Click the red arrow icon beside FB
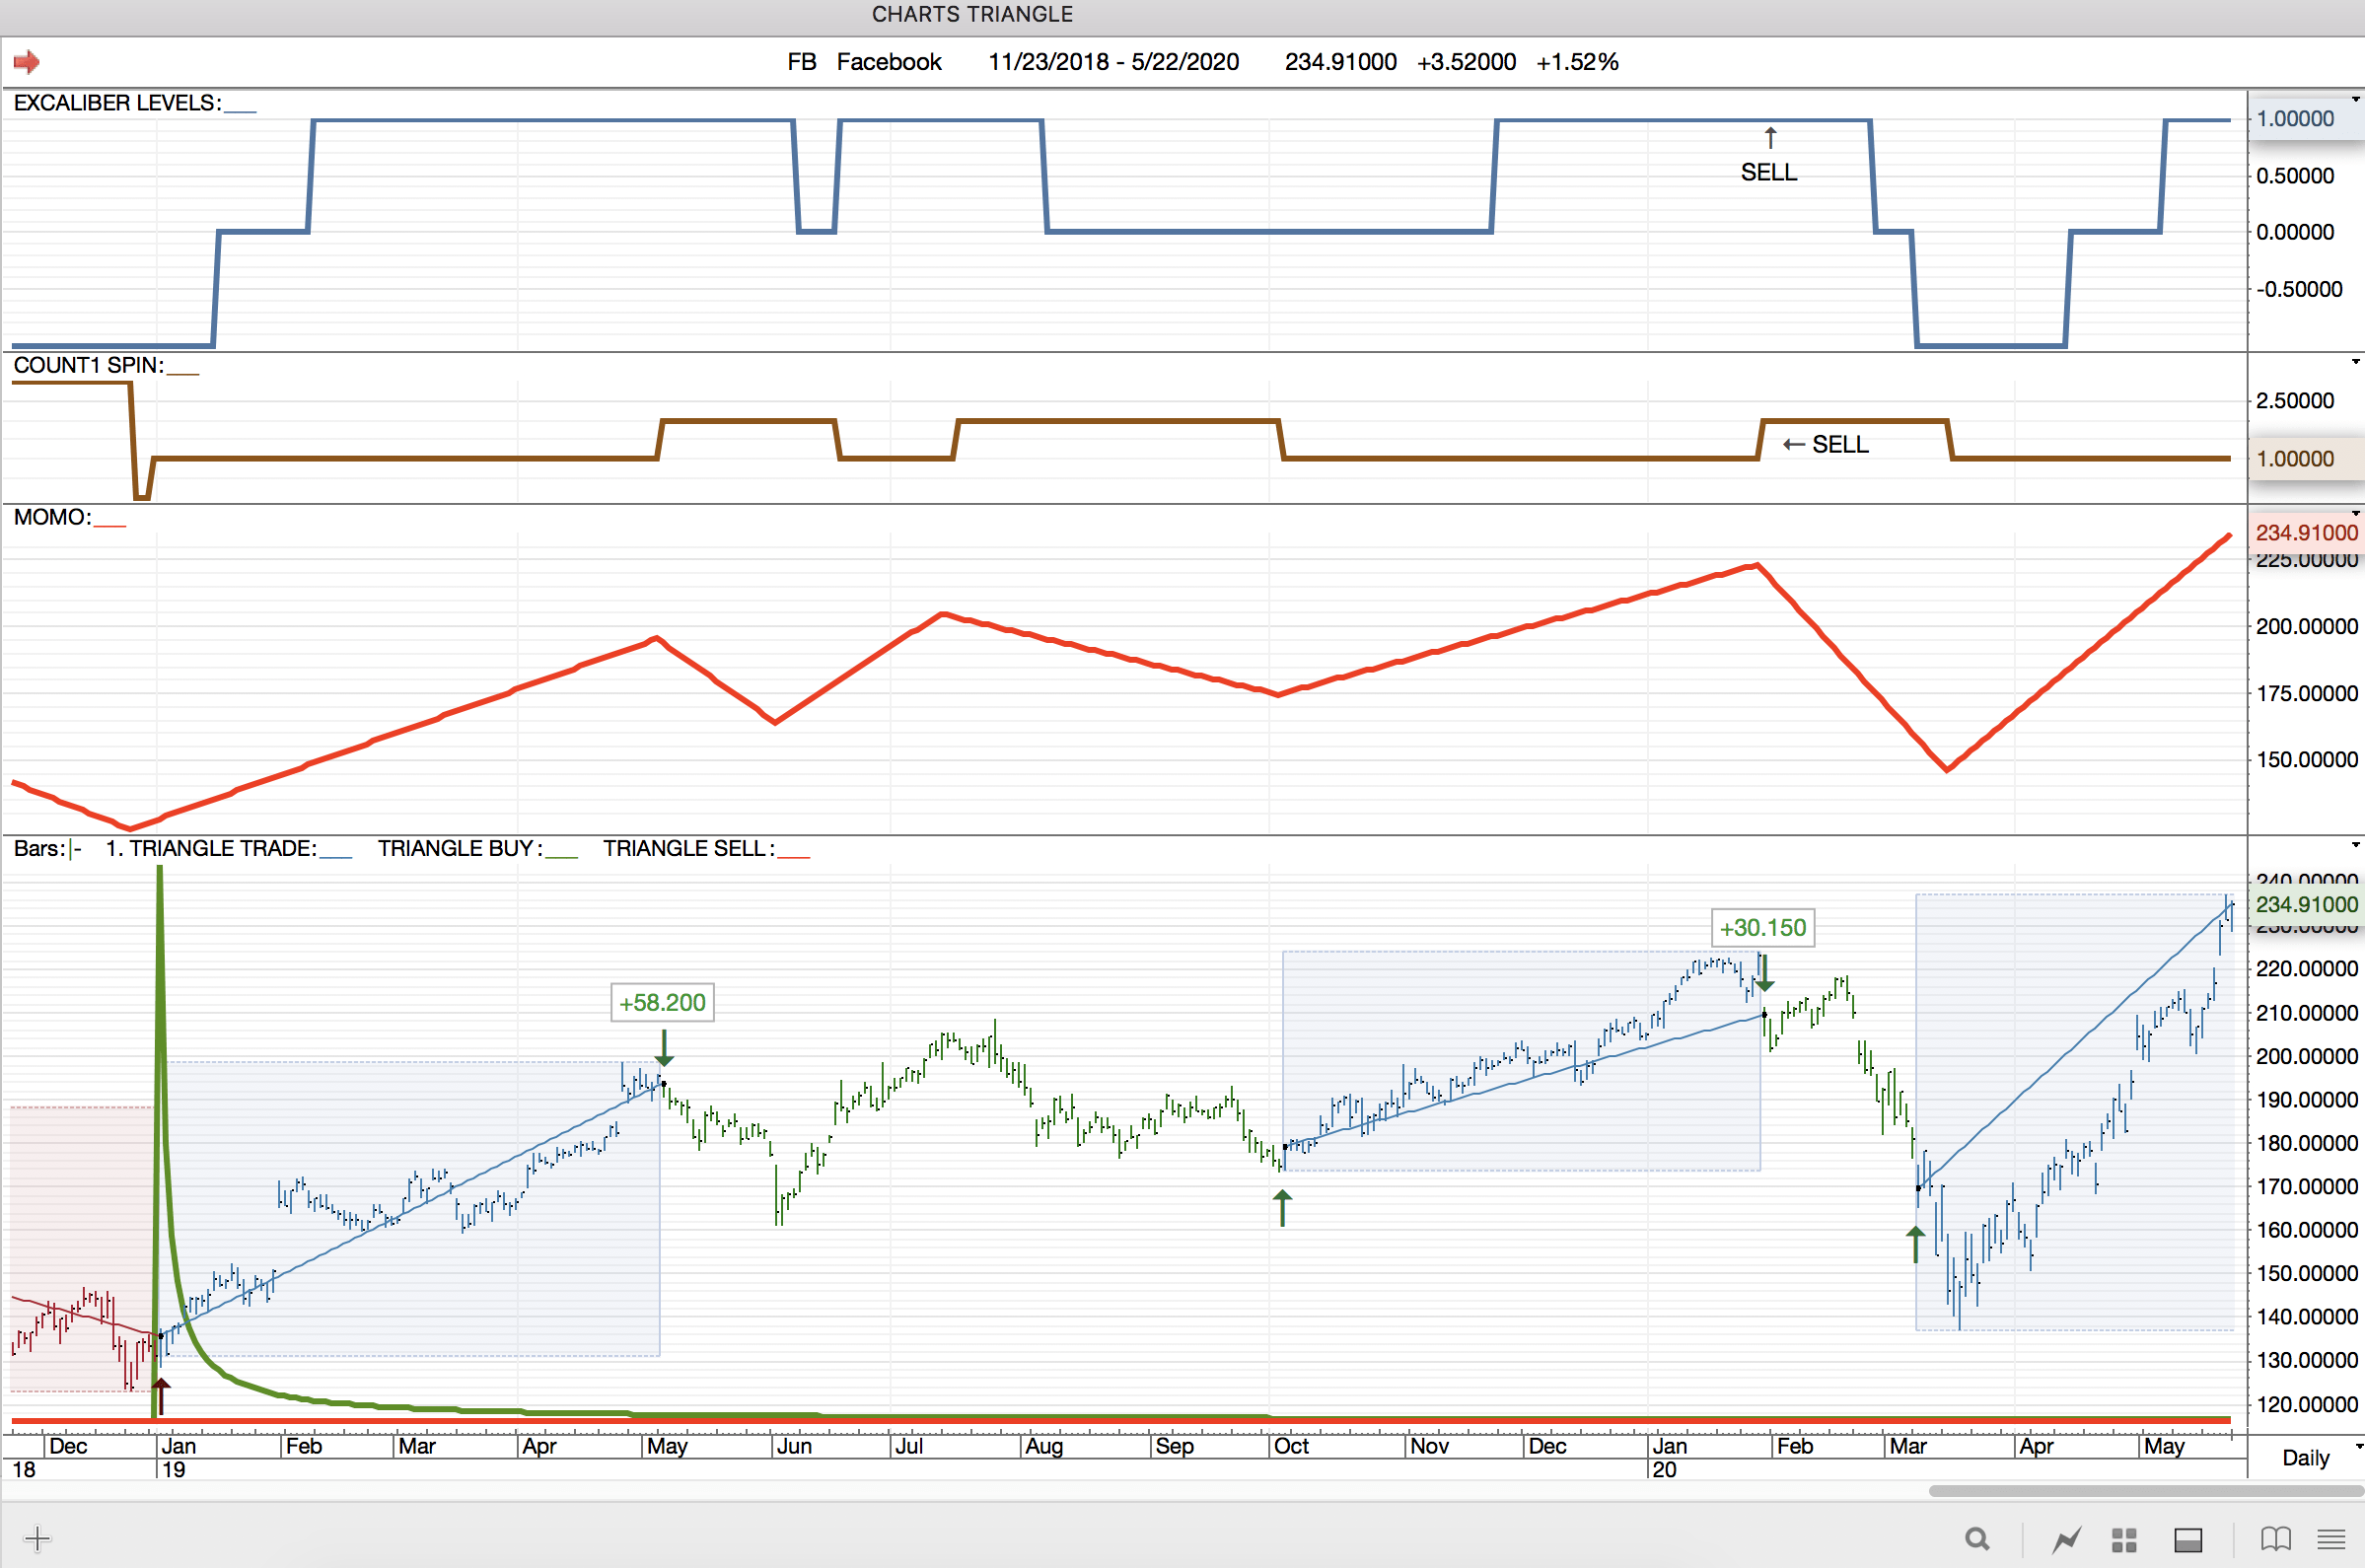The image size is (2365, 1568). (26, 62)
